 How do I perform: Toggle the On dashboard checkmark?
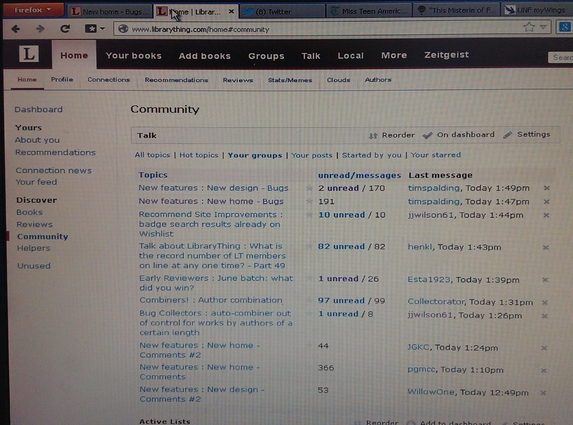click(427, 135)
